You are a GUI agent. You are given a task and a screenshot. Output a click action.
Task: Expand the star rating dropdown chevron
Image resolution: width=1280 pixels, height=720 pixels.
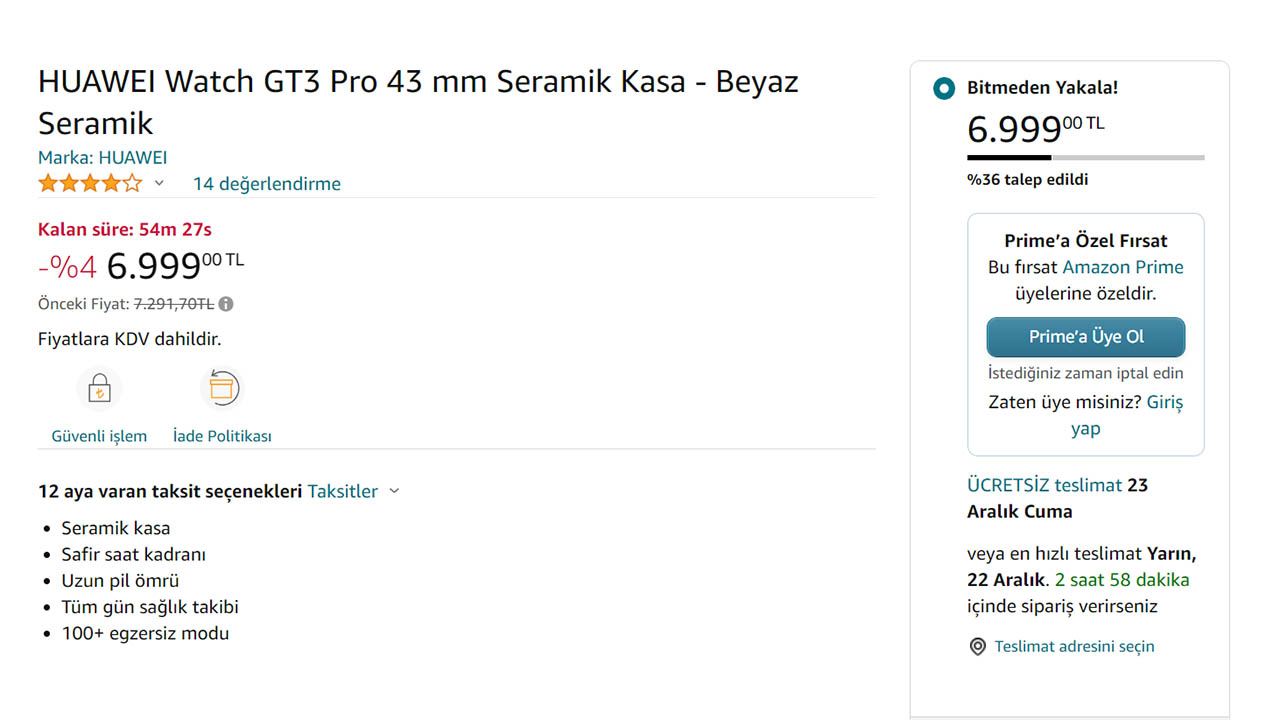(x=159, y=184)
